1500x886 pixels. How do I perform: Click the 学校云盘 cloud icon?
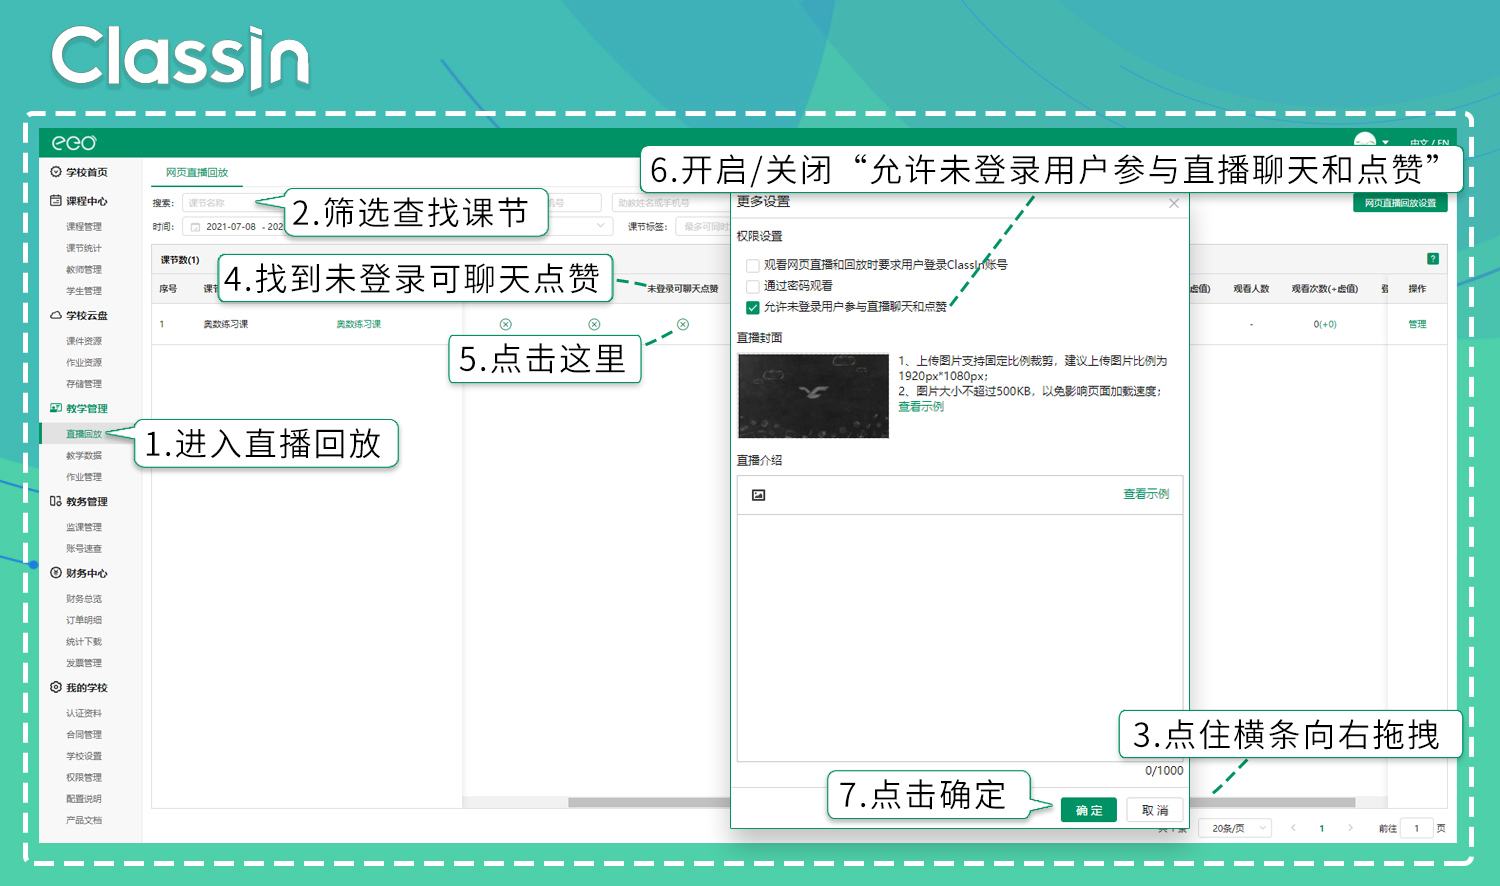tap(56, 315)
